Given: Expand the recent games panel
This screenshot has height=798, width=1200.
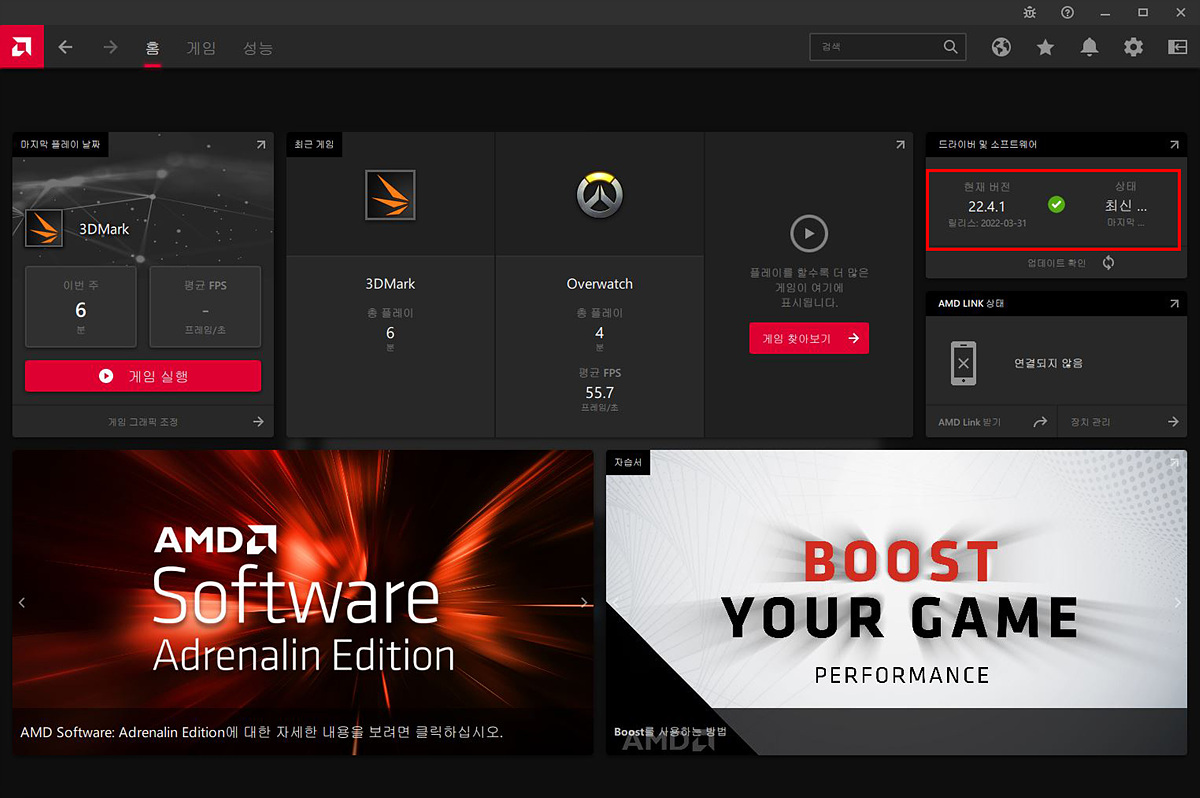Looking at the screenshot, I should tap(899, 145).
